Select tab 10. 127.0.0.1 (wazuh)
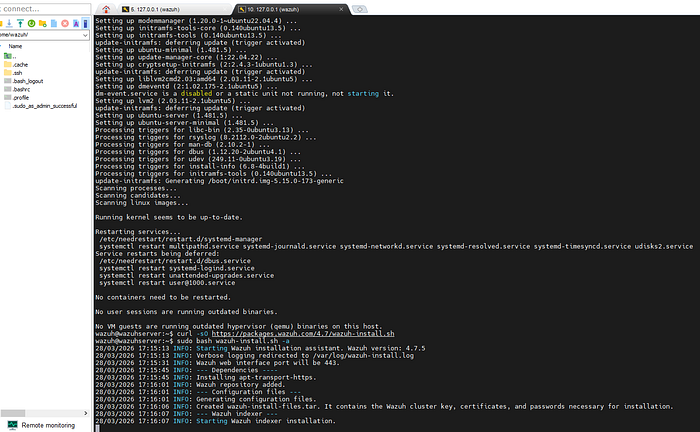This screenshot has width=700, height=432. (290, 9)
